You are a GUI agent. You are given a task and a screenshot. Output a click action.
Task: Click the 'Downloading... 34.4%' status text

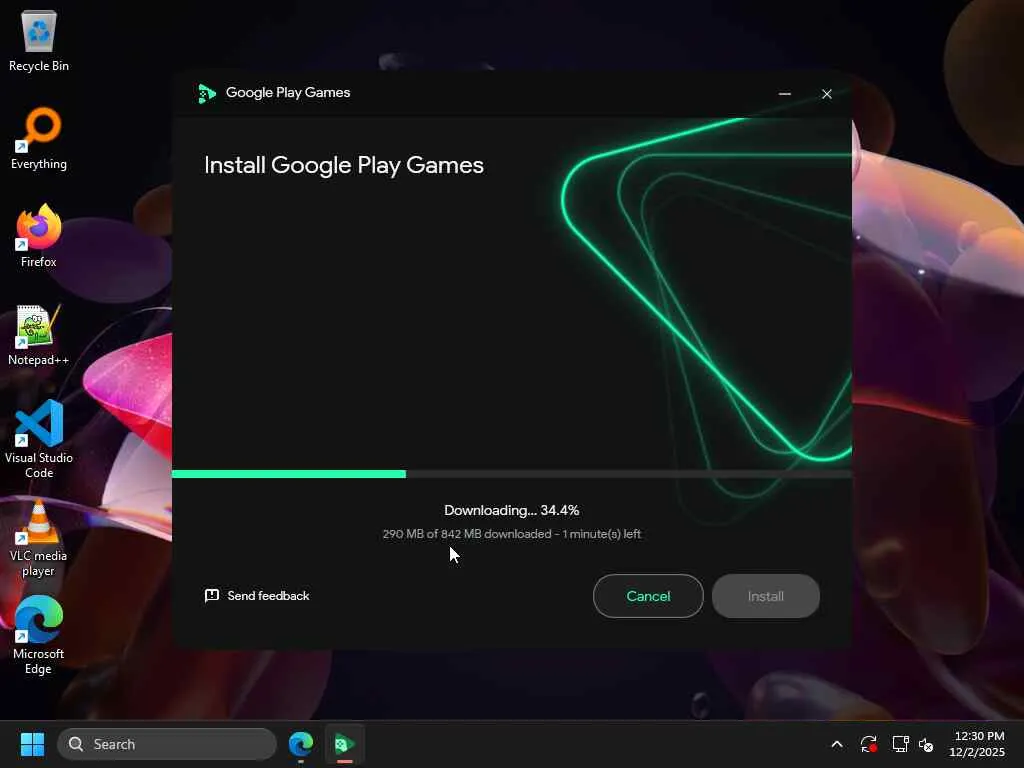pyautogui.click(x=511, y=510)
